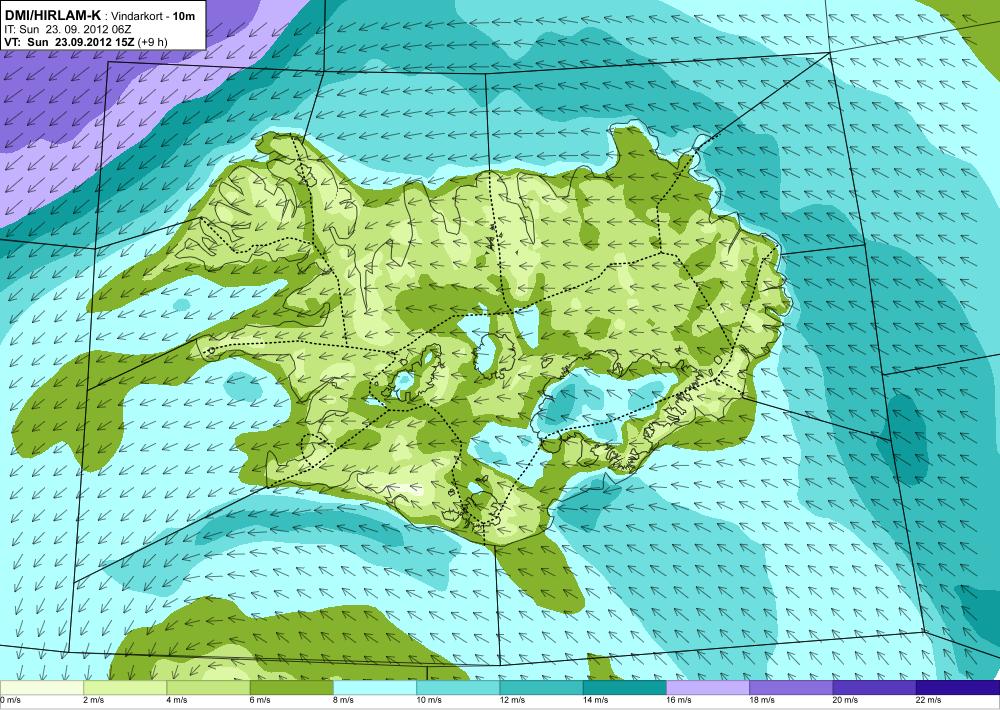Viewport: 1000px width, 710px height.
Task: Select the legend swatch above 10 m/s label
Action: pyautogui.click(x=458, y=688)
